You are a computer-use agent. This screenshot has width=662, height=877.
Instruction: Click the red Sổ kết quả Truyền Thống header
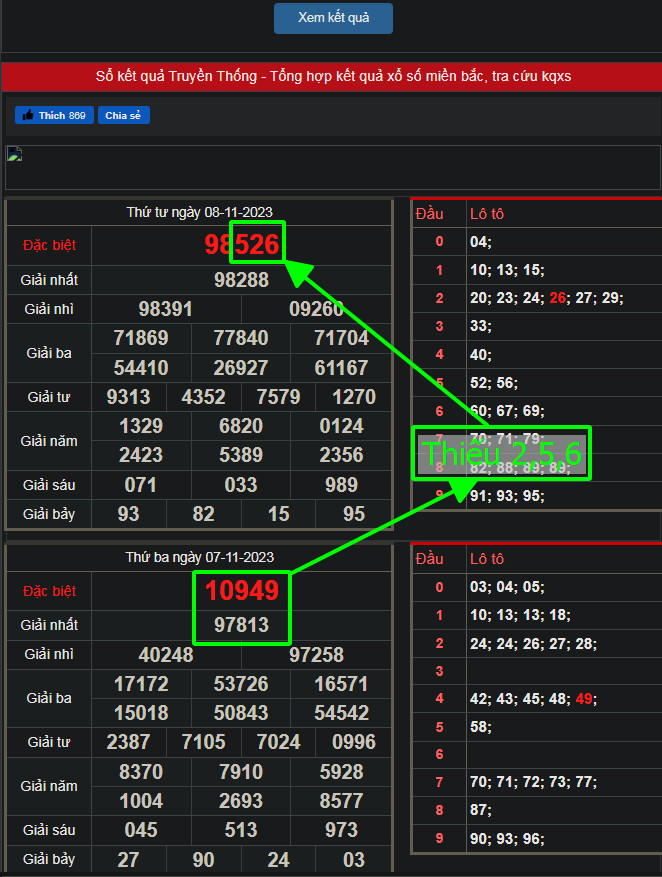click(x=333, y=77)
